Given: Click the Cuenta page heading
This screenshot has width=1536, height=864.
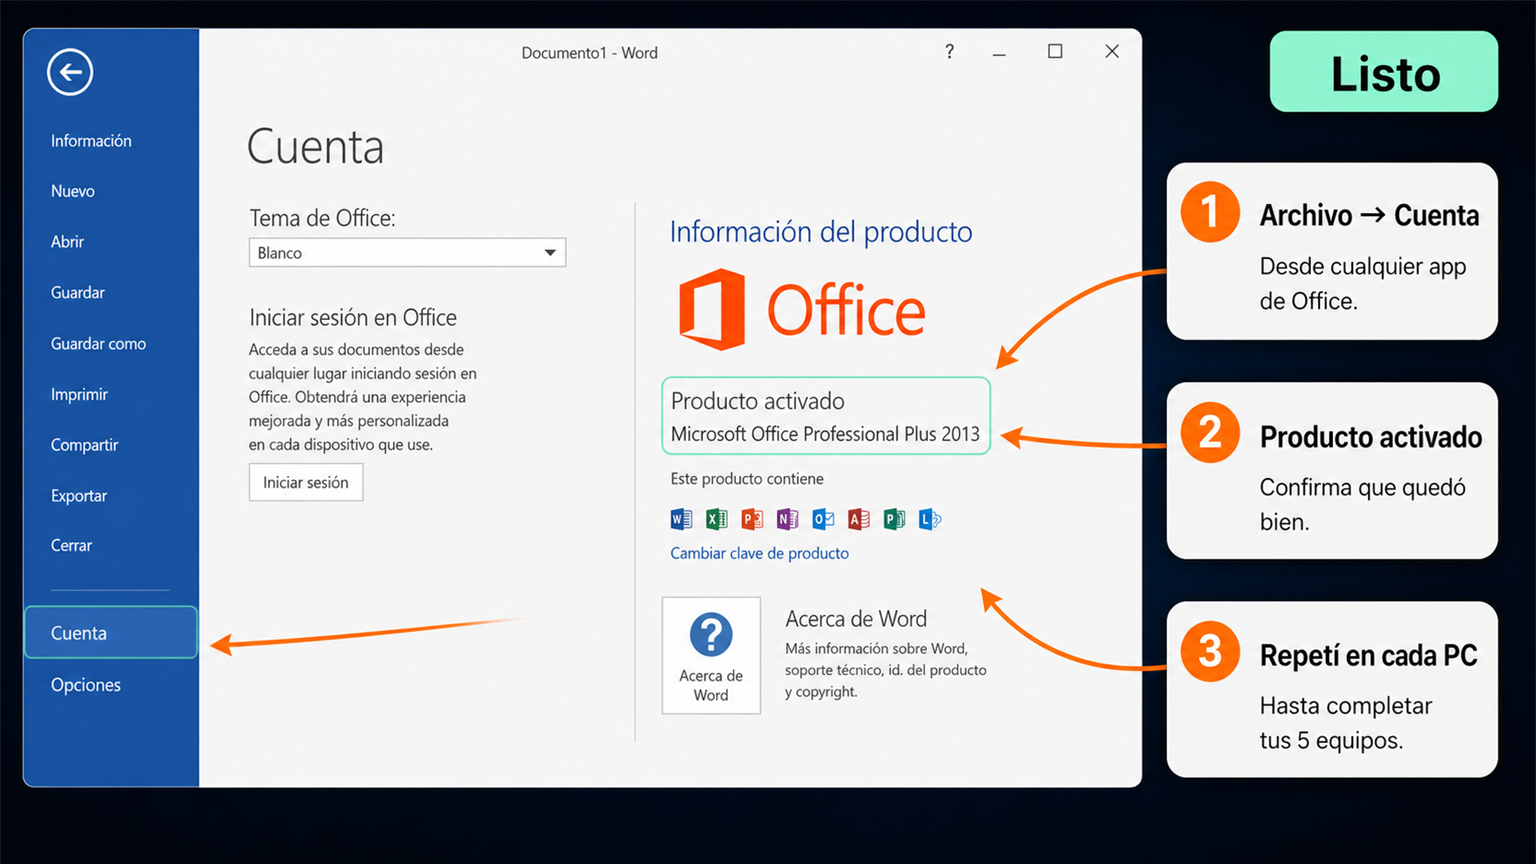Looking at the screenshot, I should pos(315,147).
